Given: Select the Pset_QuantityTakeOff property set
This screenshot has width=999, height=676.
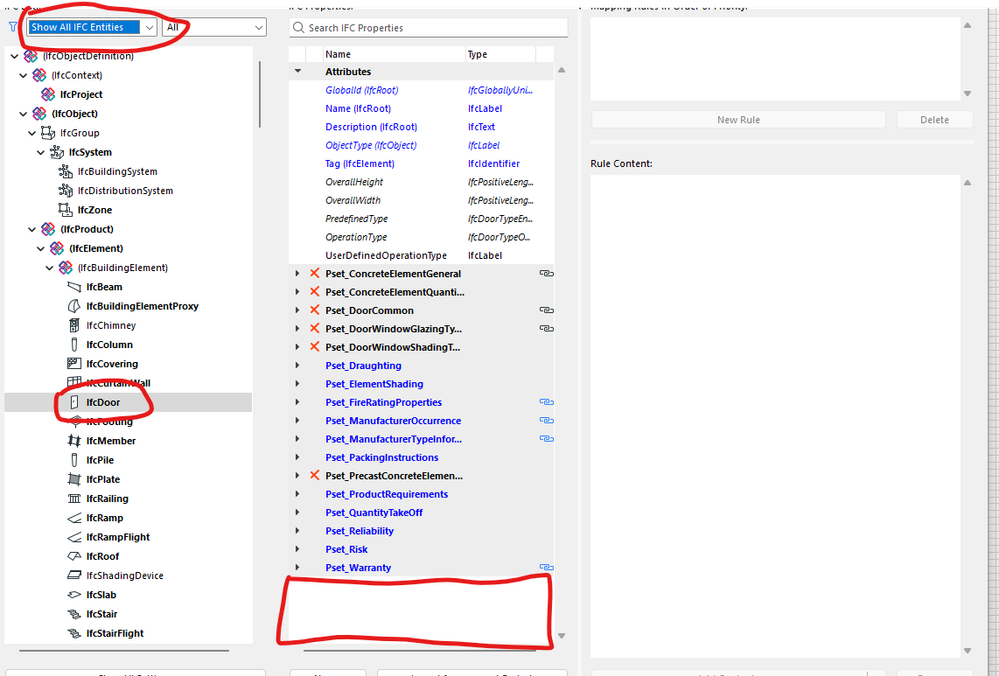Looking at the screenshot, I should (373, 512).
